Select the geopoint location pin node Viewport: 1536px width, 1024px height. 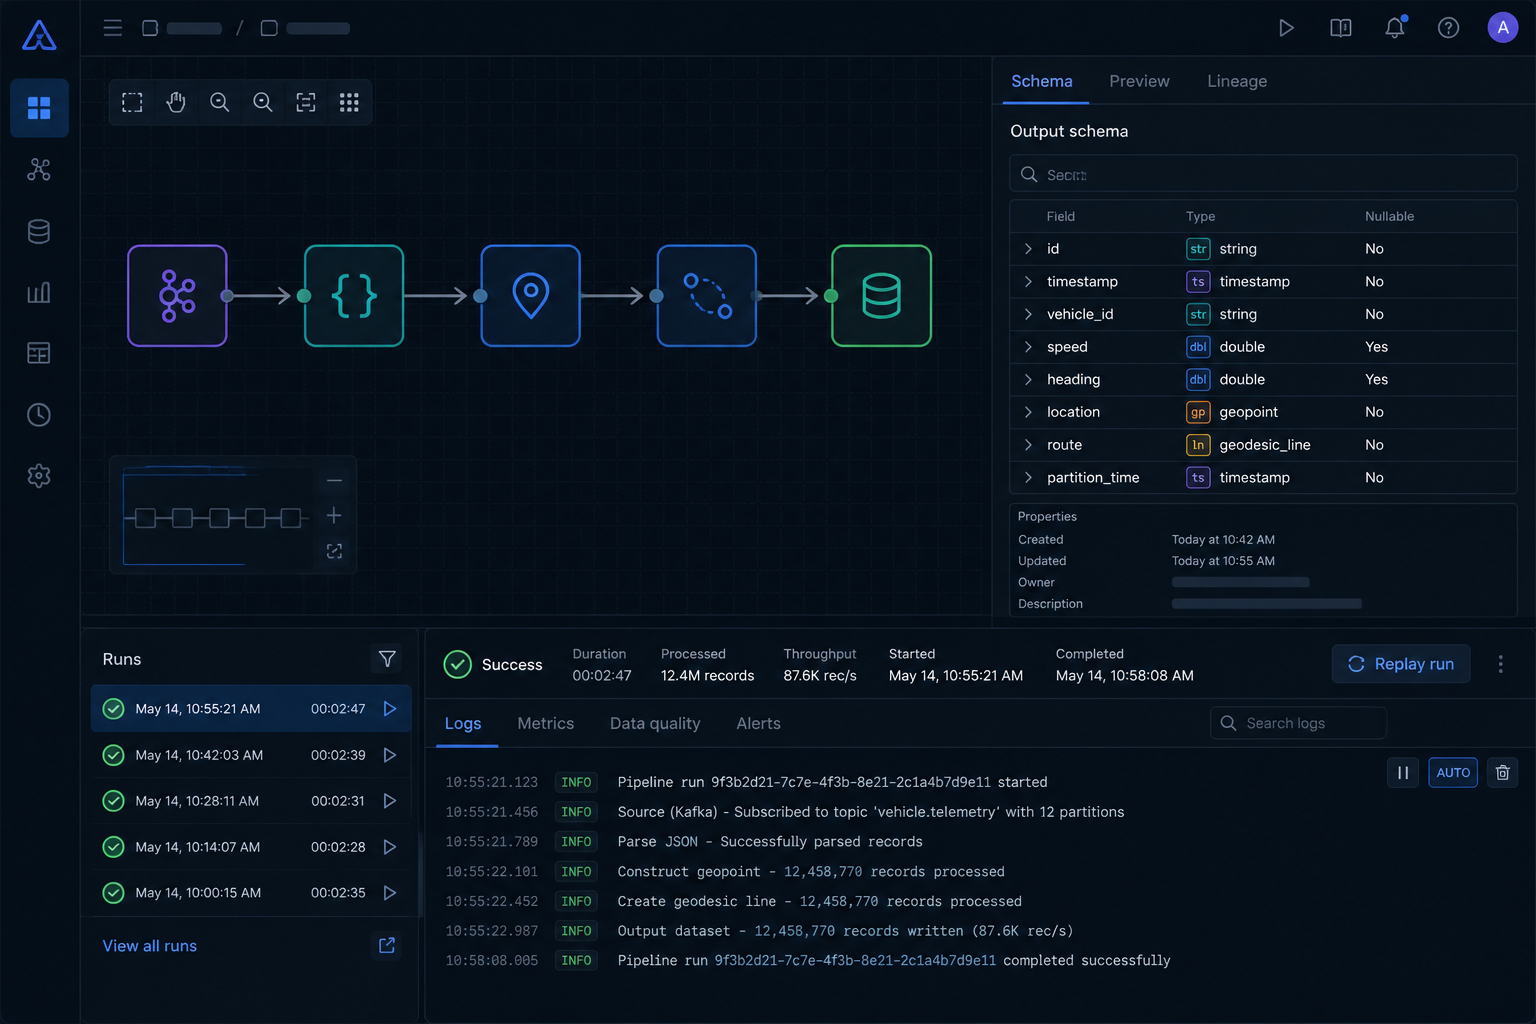[531, 296]
